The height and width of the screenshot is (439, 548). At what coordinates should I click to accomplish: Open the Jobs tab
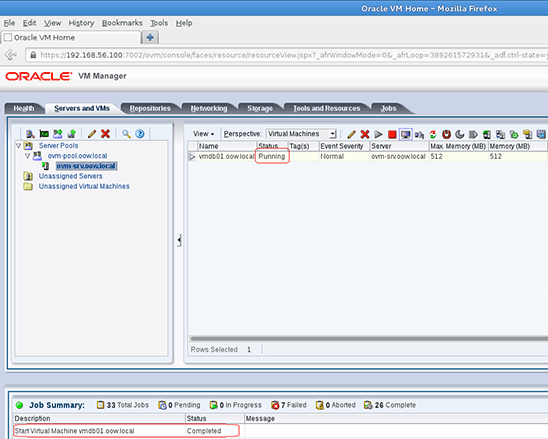tap(388, 108)
